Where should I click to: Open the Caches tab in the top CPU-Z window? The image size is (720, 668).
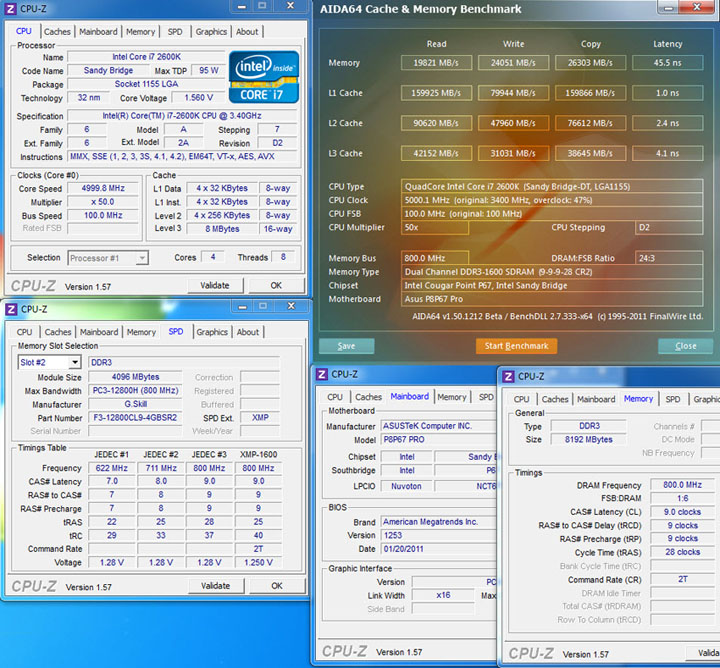coord(57,32)
